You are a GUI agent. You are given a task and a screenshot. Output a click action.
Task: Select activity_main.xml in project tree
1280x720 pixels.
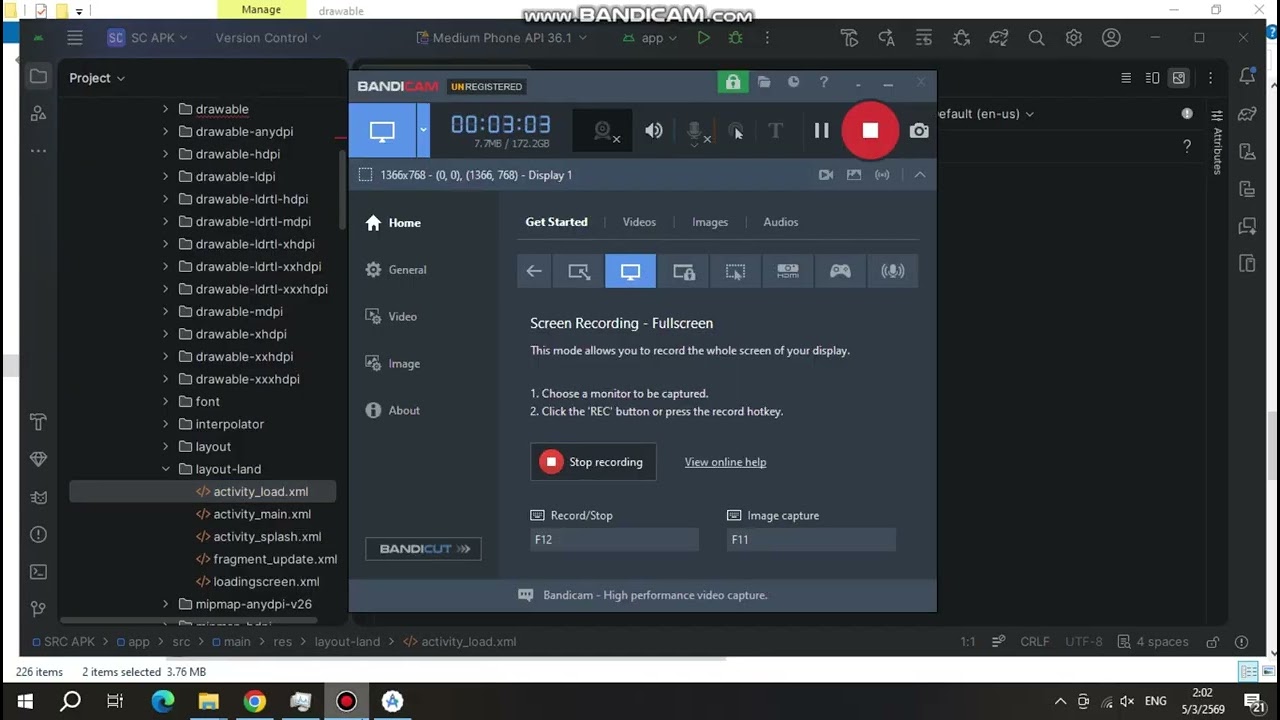coord(262,514)
